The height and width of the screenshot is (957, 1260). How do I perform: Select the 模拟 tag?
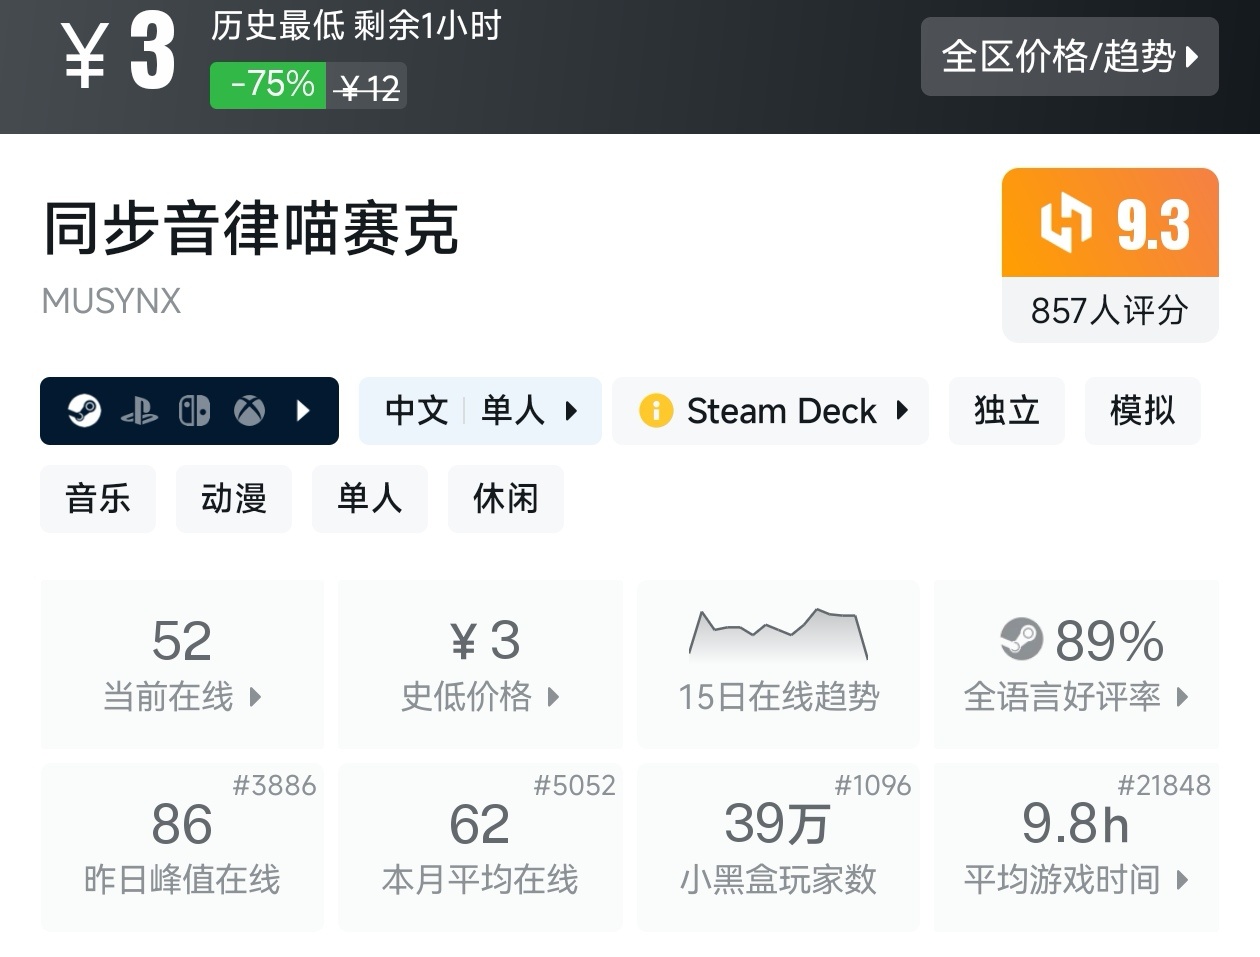[x=1142, y=411]
